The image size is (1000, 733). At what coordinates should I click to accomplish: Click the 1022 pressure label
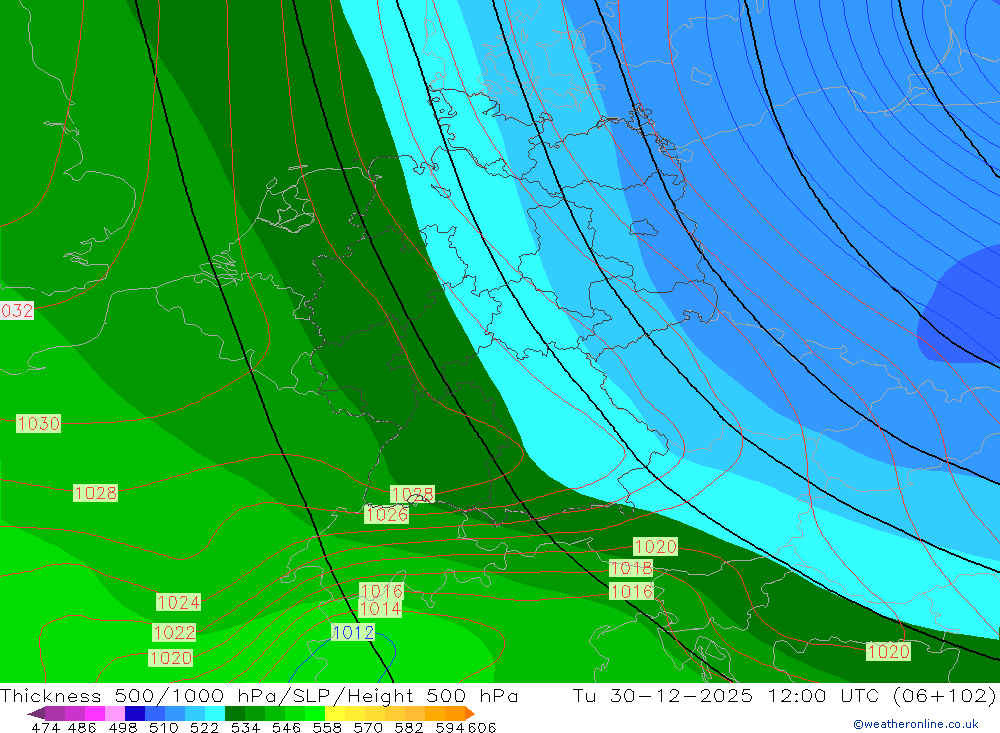coord(174,632)
